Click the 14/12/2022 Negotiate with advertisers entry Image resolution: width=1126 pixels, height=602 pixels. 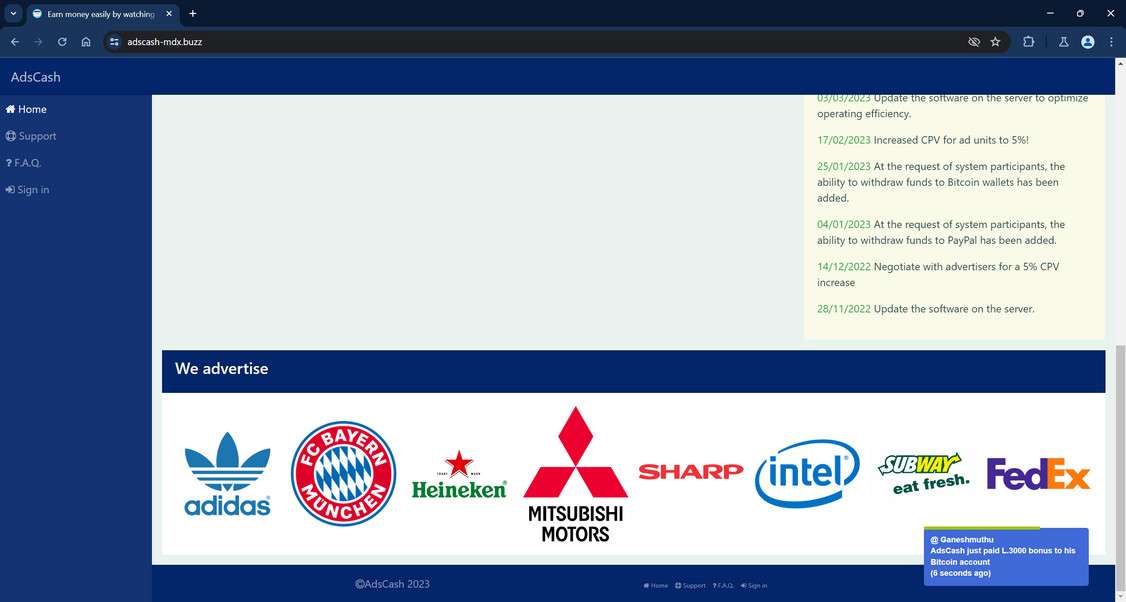tap(939, 274)
